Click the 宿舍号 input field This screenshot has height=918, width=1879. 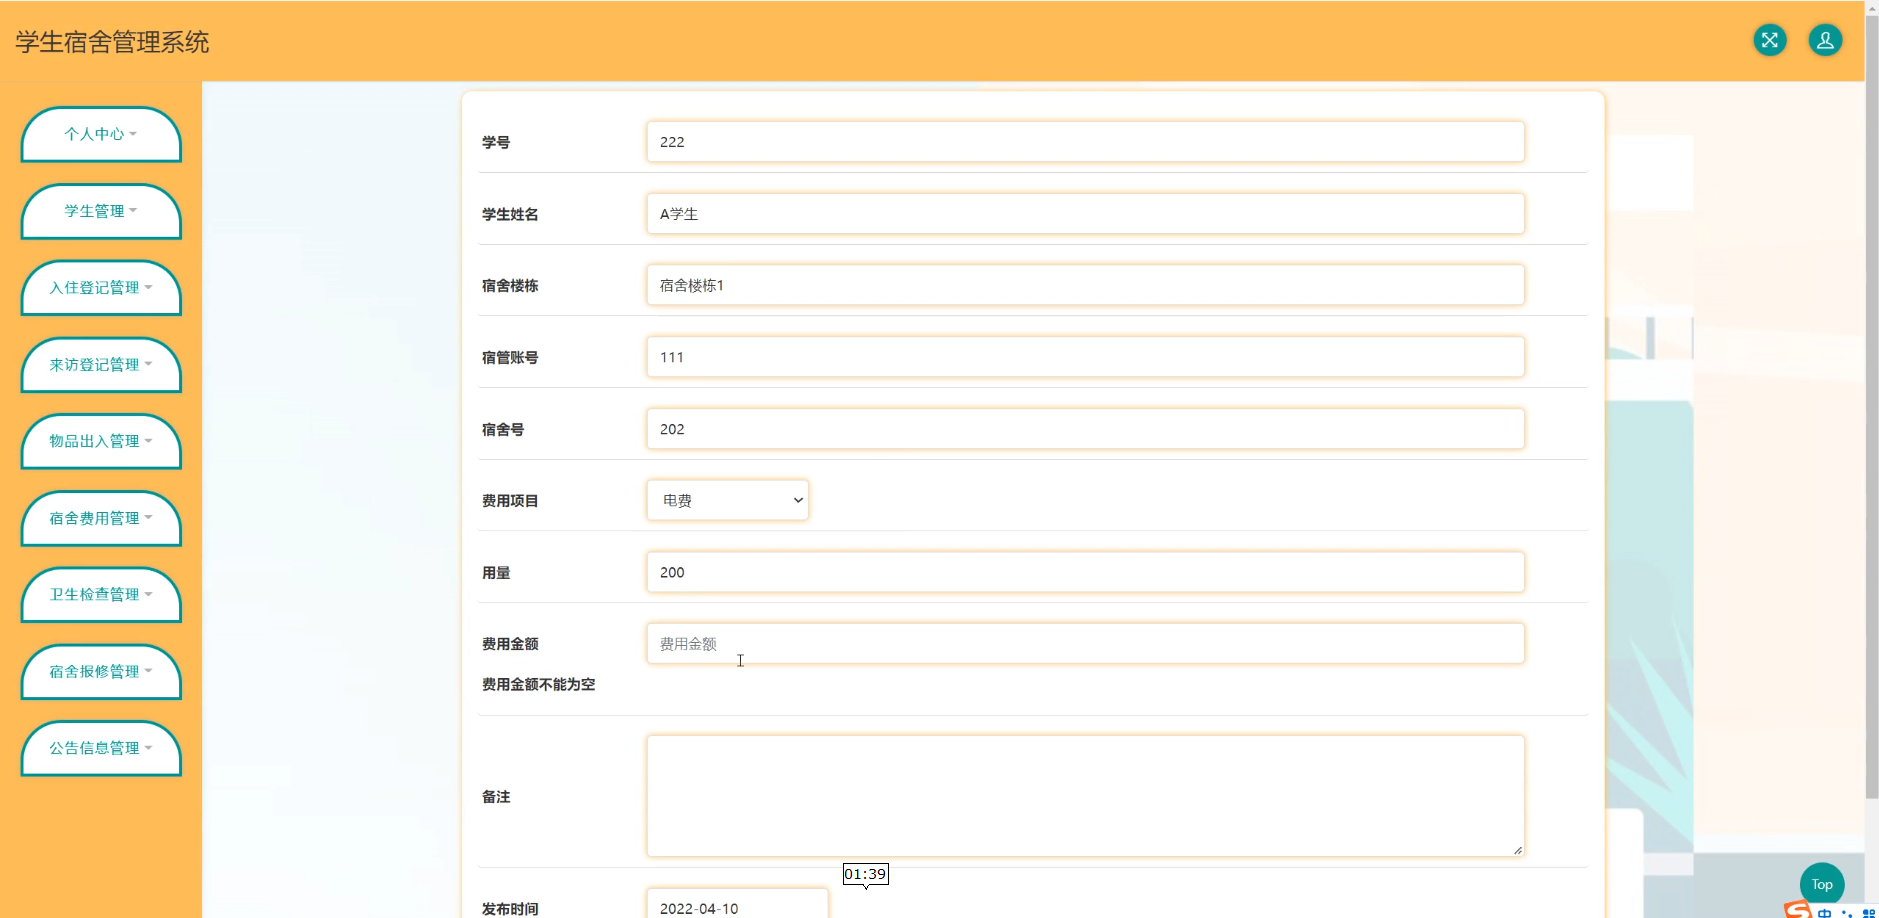(1085, 429)
